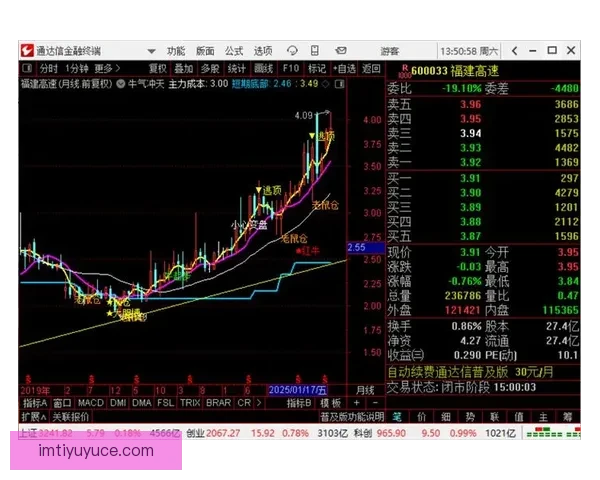Open the 月线 period selector
This screenshot has width=600, height=480.
pyautogui.click(x=365, y=390)
